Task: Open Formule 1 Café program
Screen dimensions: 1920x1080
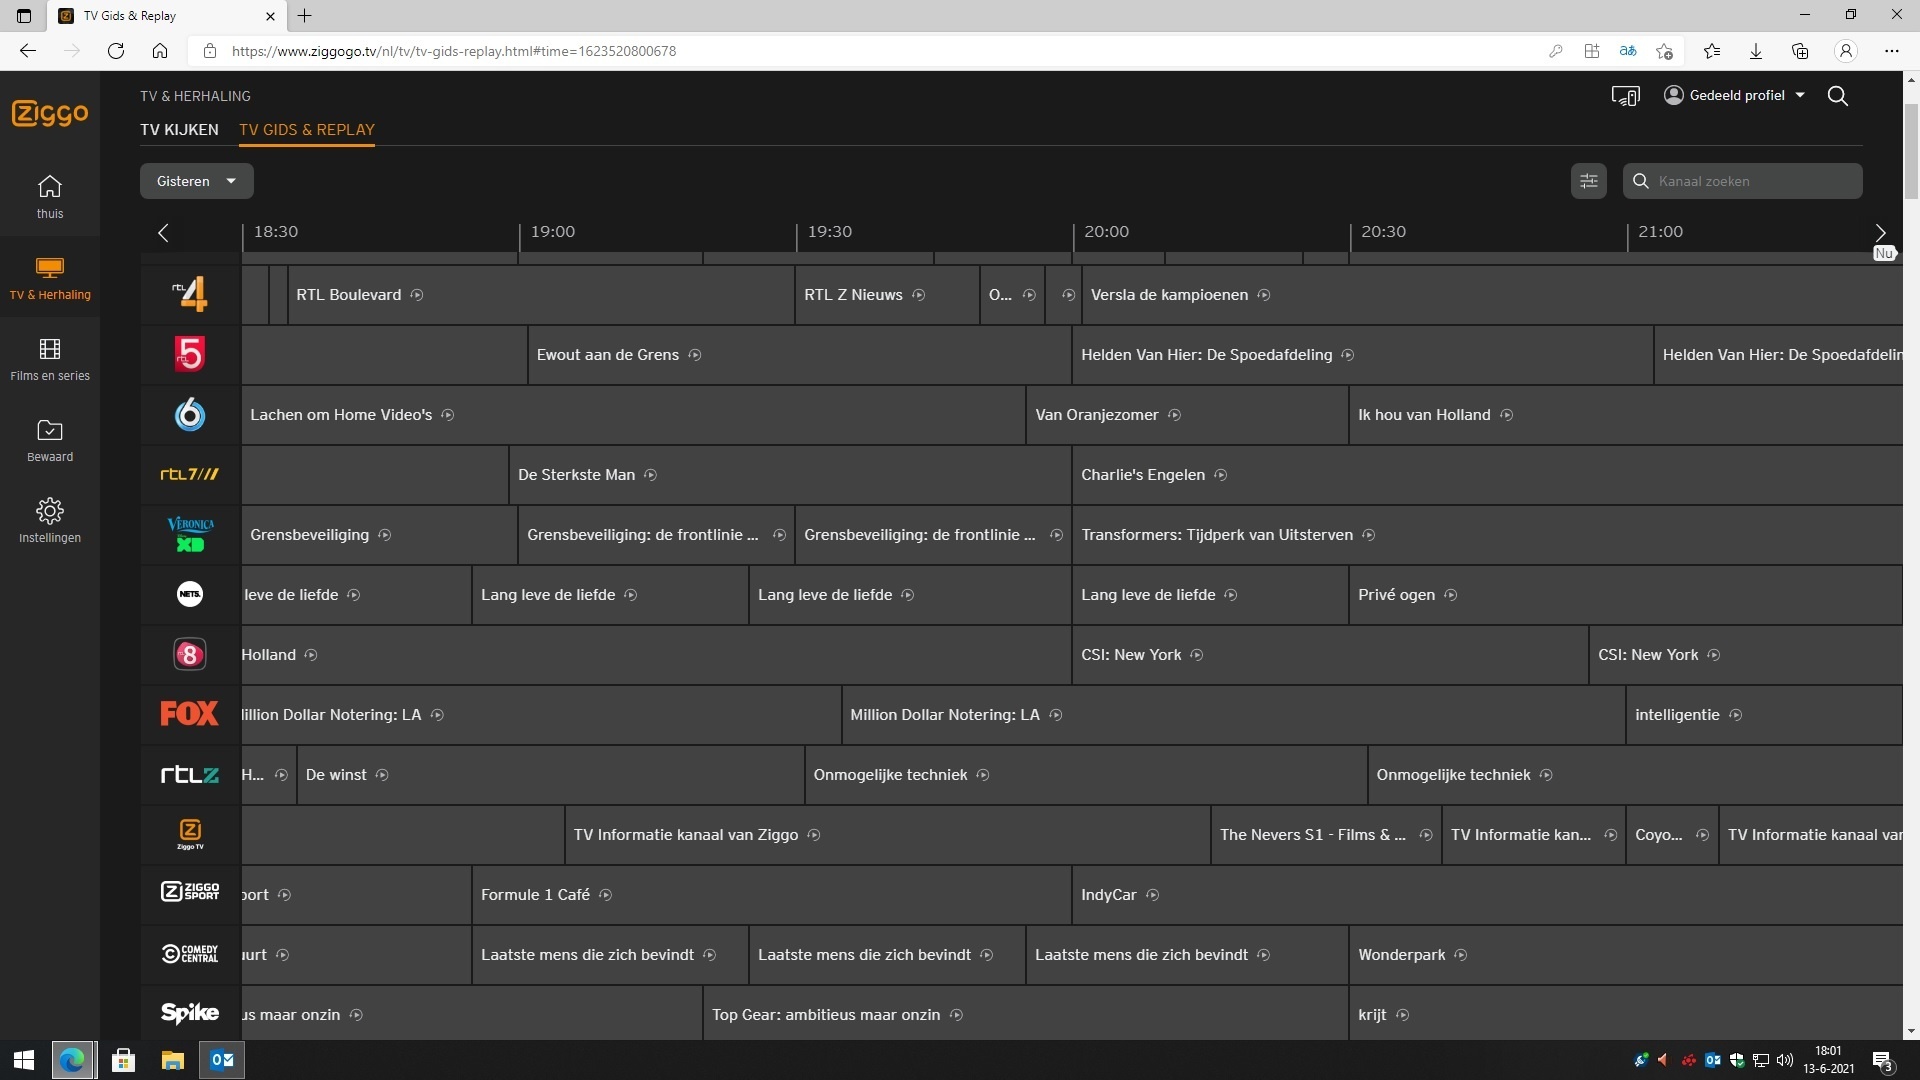Action: [771, 895]
